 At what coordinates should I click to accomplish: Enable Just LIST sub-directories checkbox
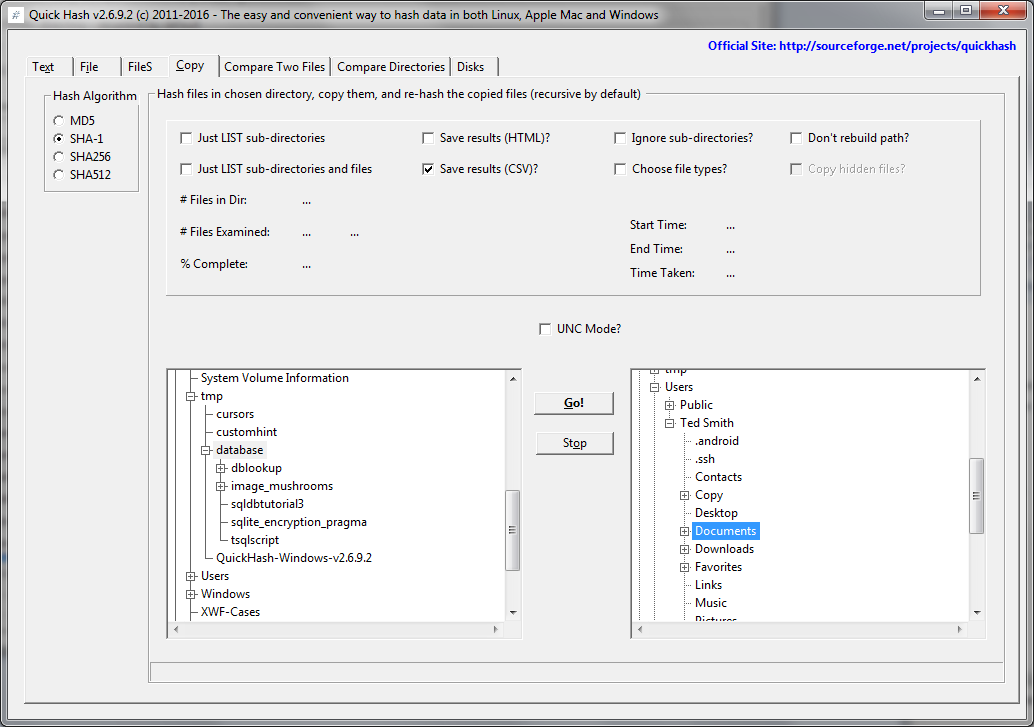(186, 138)
